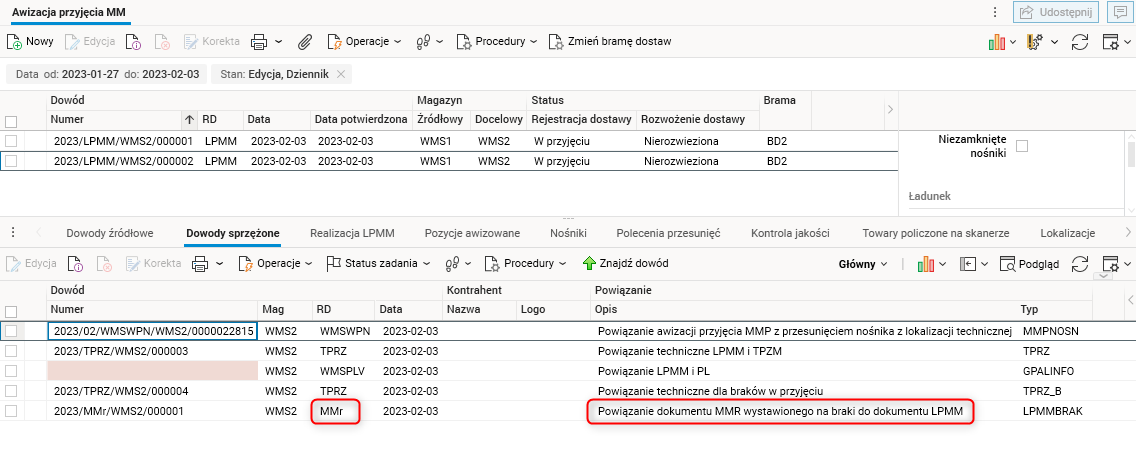
Task: Check row 2023/LPMM/WMS2/000002 checkbox
Action: click(11, 161)
